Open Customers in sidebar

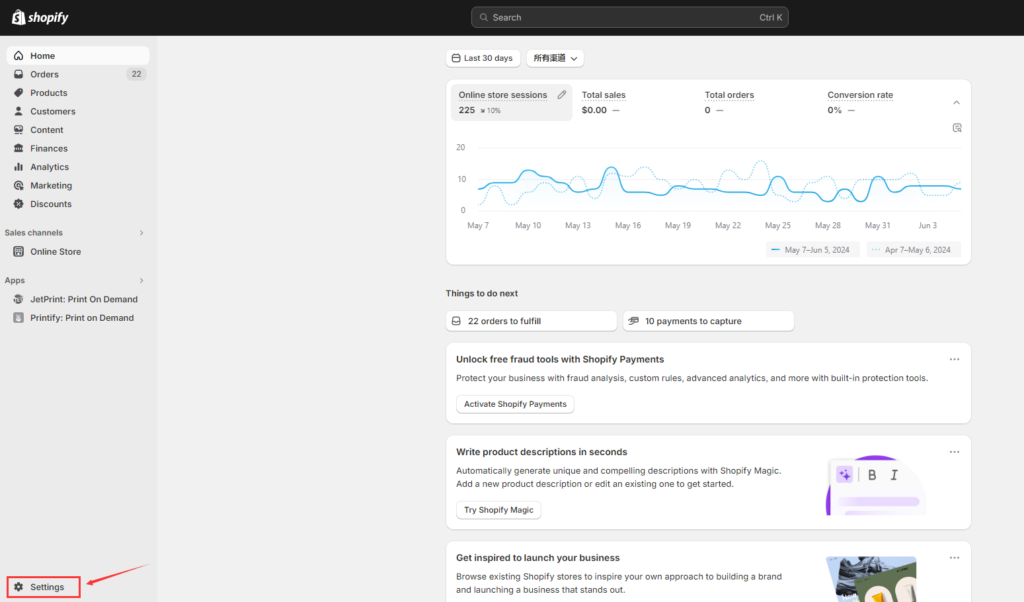click(78, 111)
